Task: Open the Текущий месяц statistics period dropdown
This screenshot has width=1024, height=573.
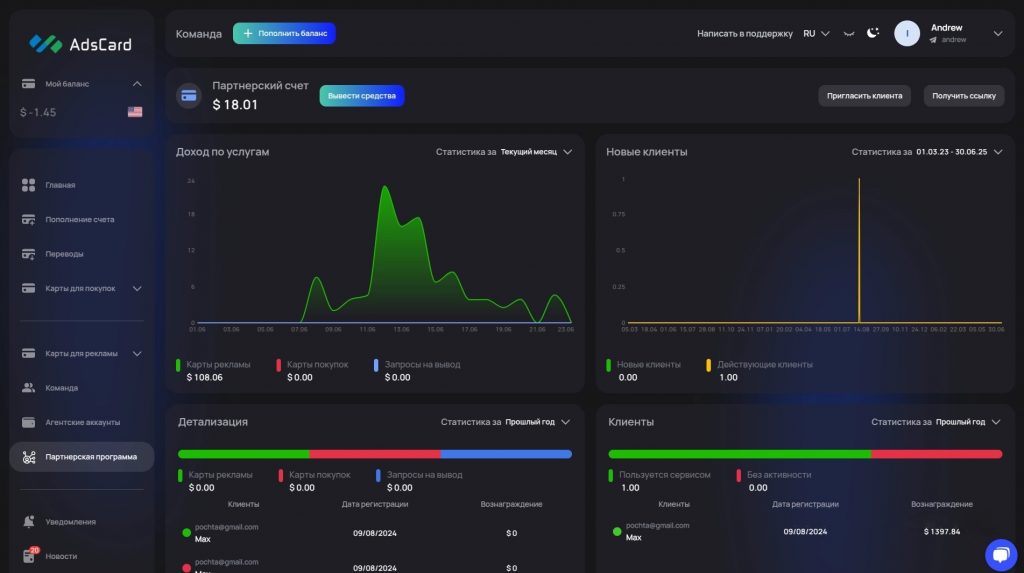Action: (536, 152)
